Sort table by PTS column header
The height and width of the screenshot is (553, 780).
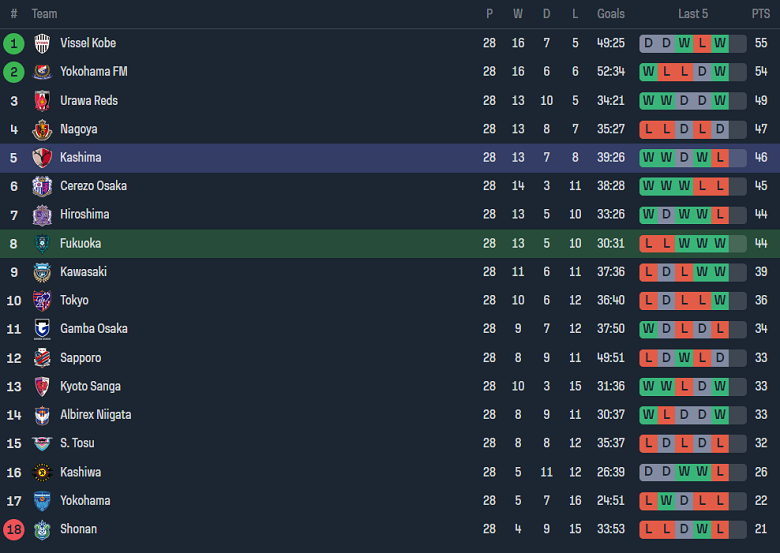point(760,14)
